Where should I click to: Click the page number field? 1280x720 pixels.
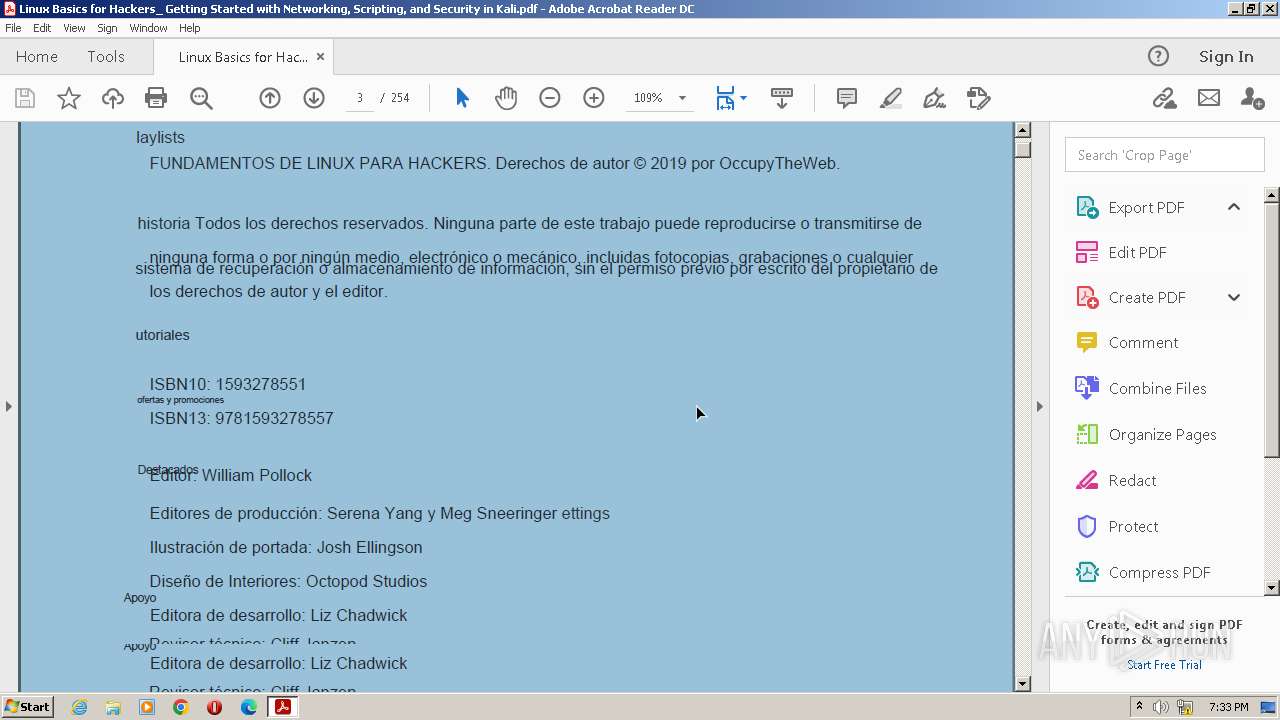359,98
